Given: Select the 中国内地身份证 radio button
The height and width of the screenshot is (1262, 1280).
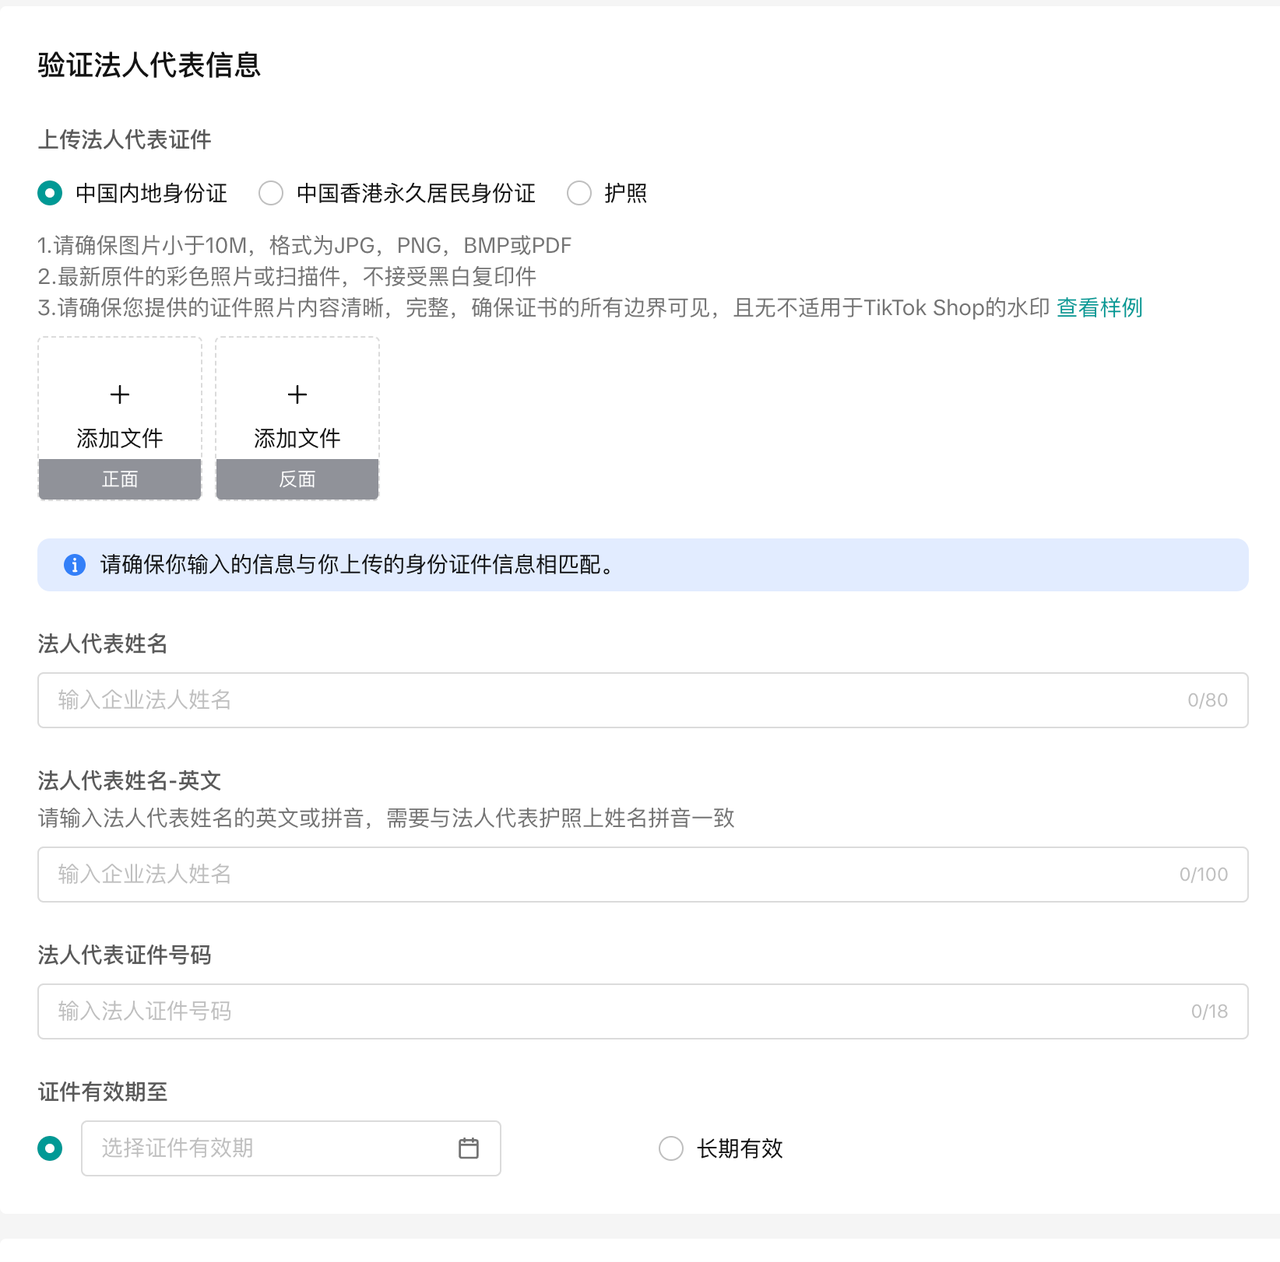Looking at the screenshot, I should [50, 193].
